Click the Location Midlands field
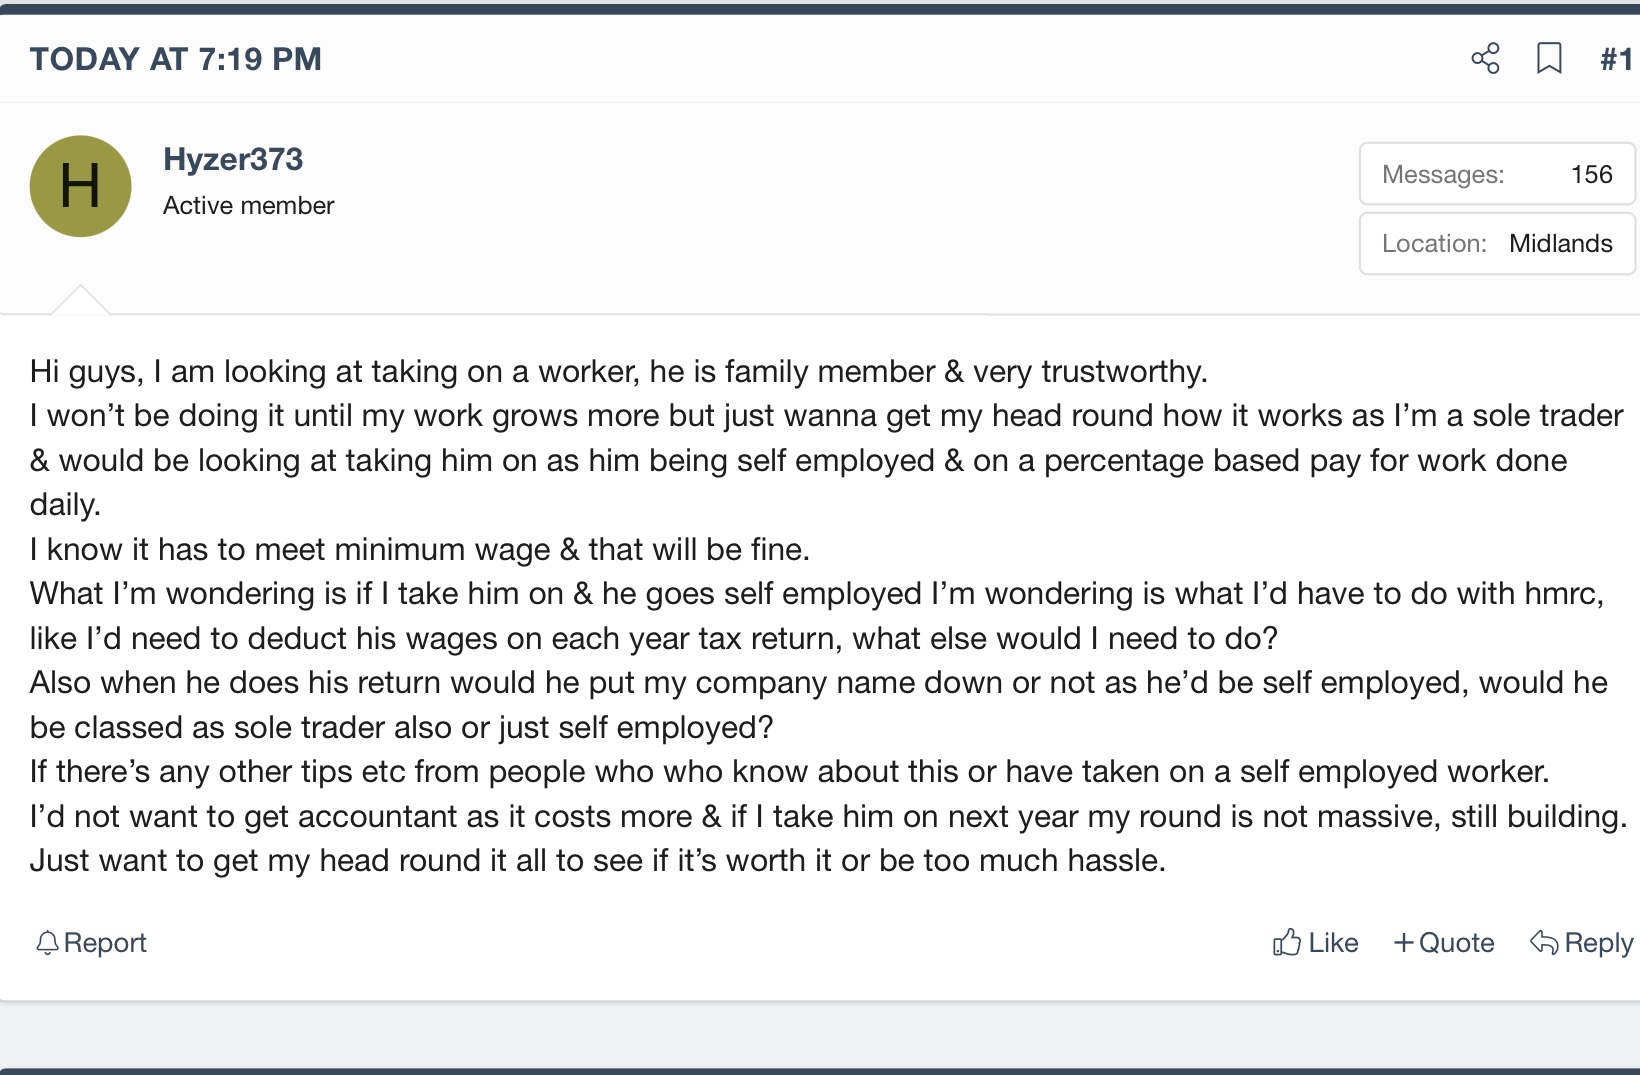Image resolution: width=1640 pixels, height=1075 pixels. coord(1497,243)
